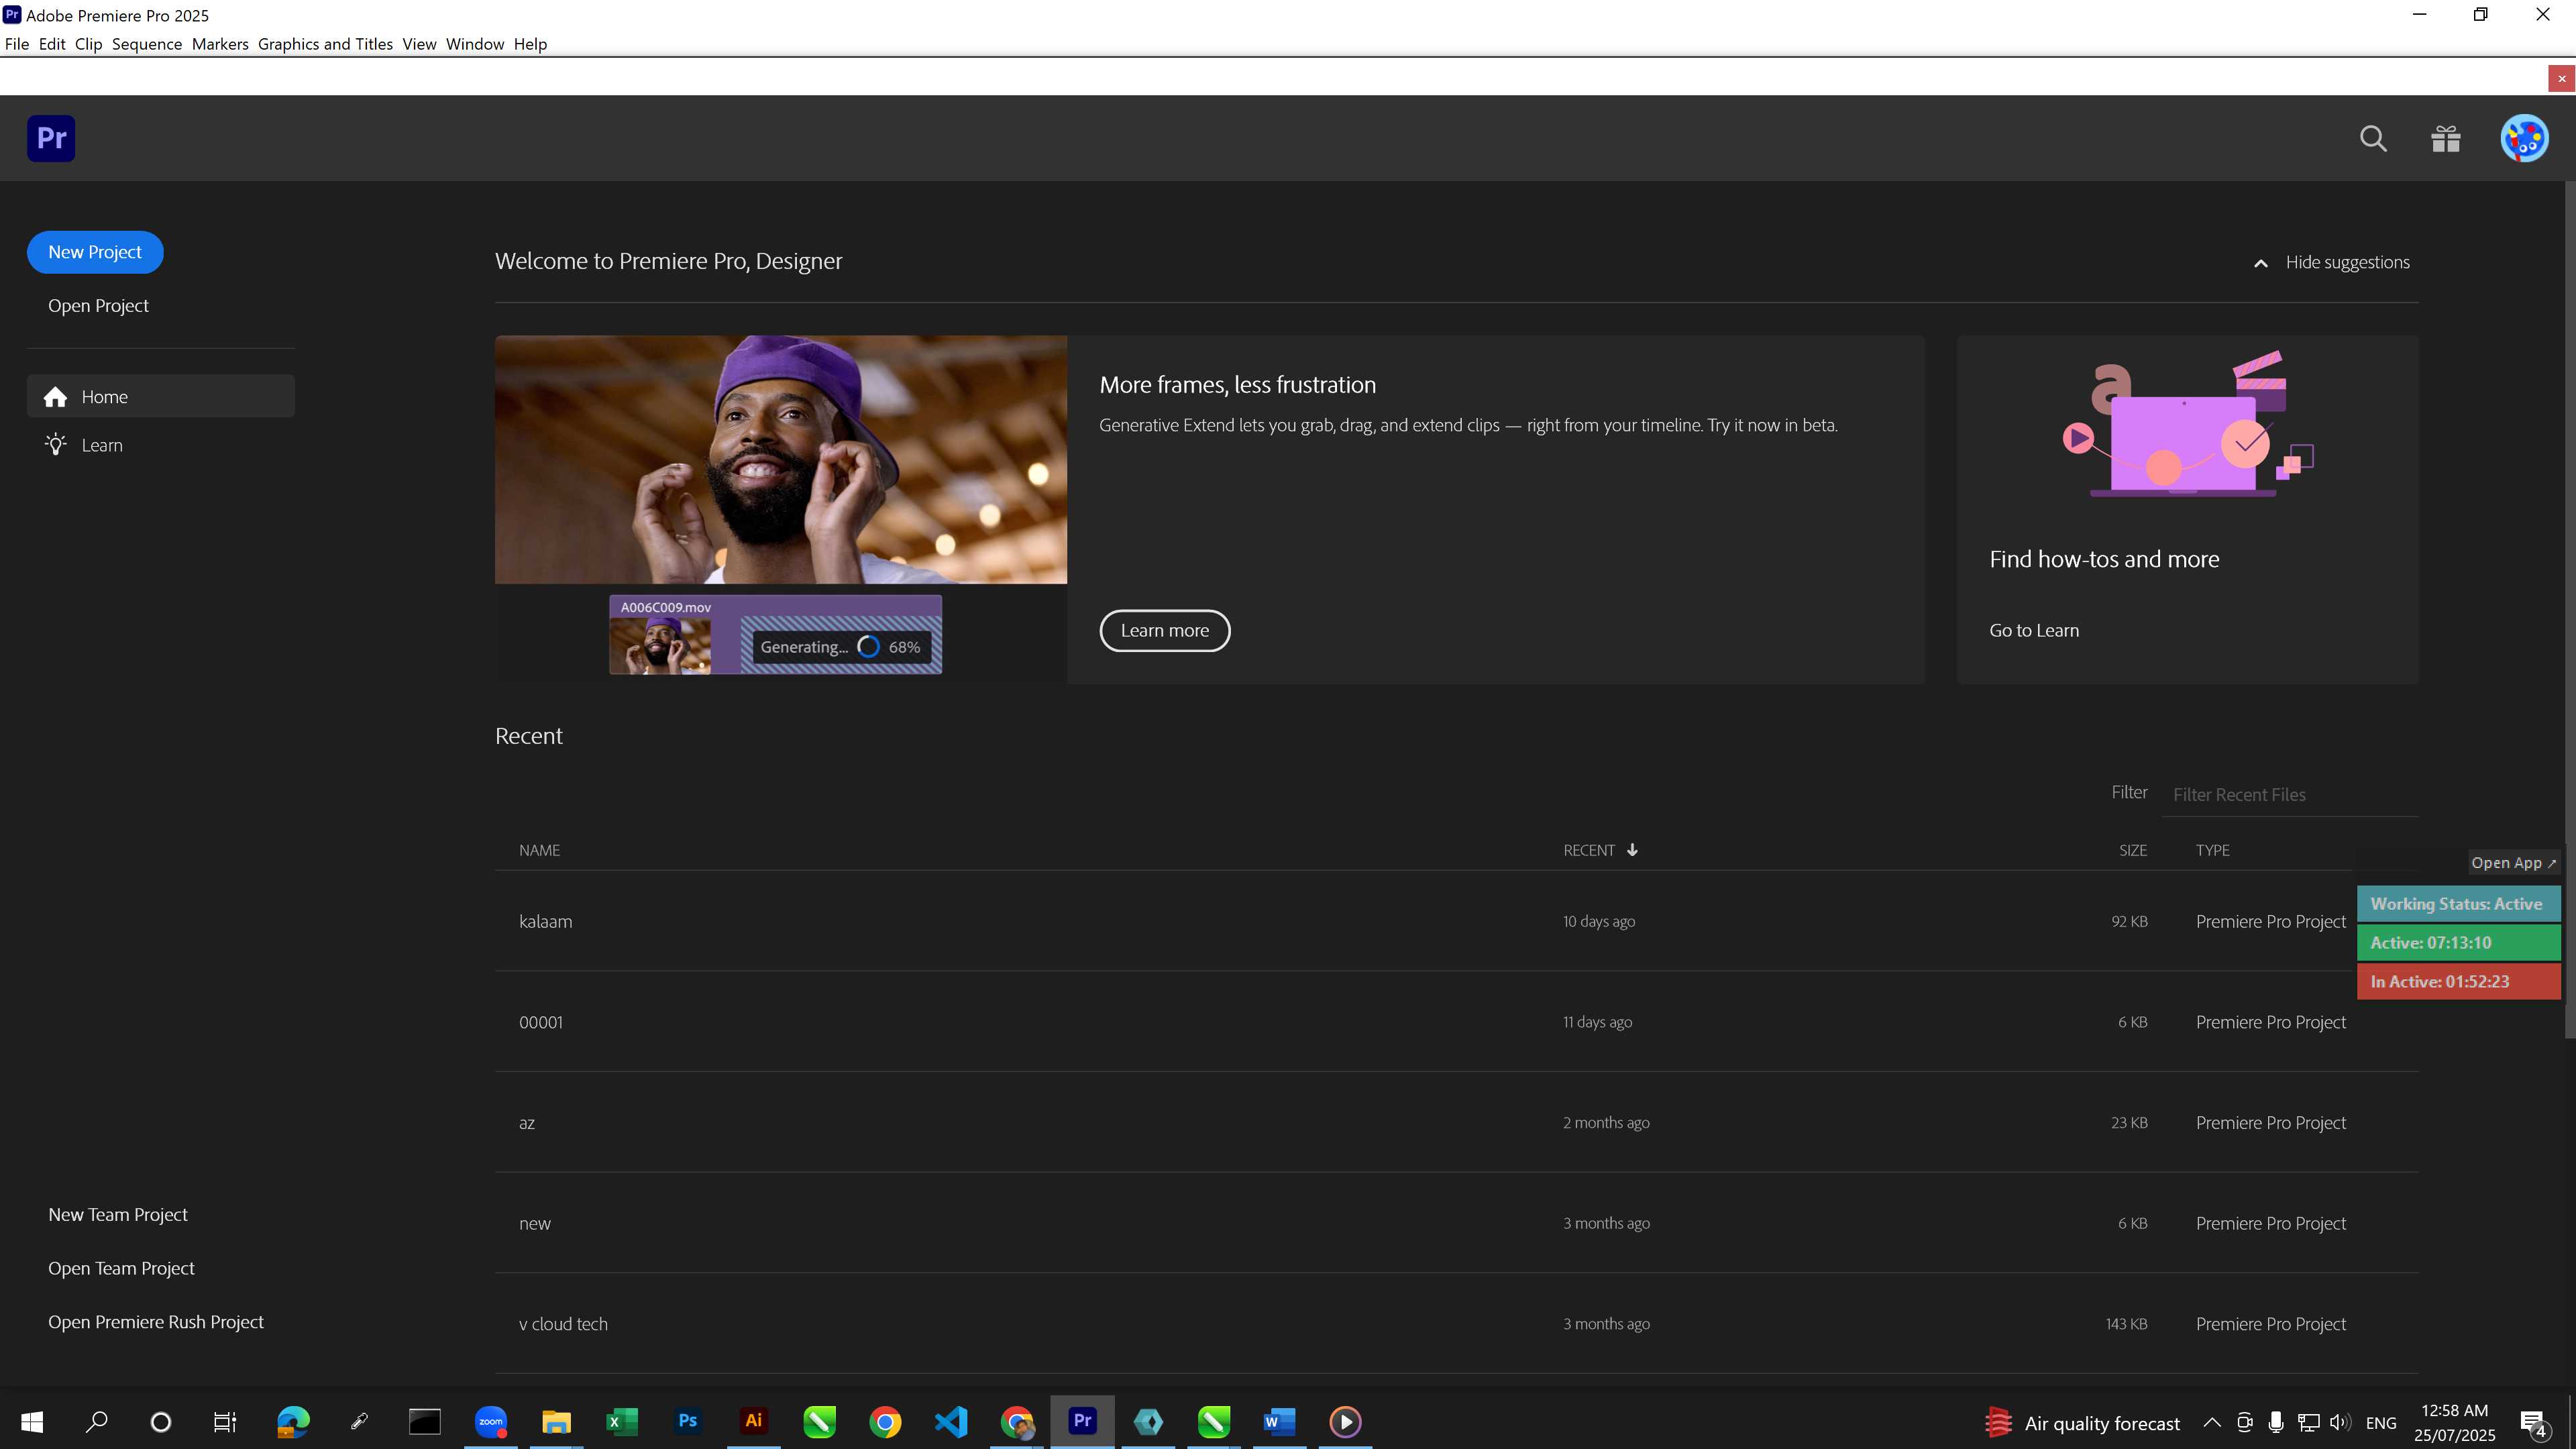Open the Window menu
Image resolution: width=2576 pixels, height=1449 pixels.
click(475, 44)
